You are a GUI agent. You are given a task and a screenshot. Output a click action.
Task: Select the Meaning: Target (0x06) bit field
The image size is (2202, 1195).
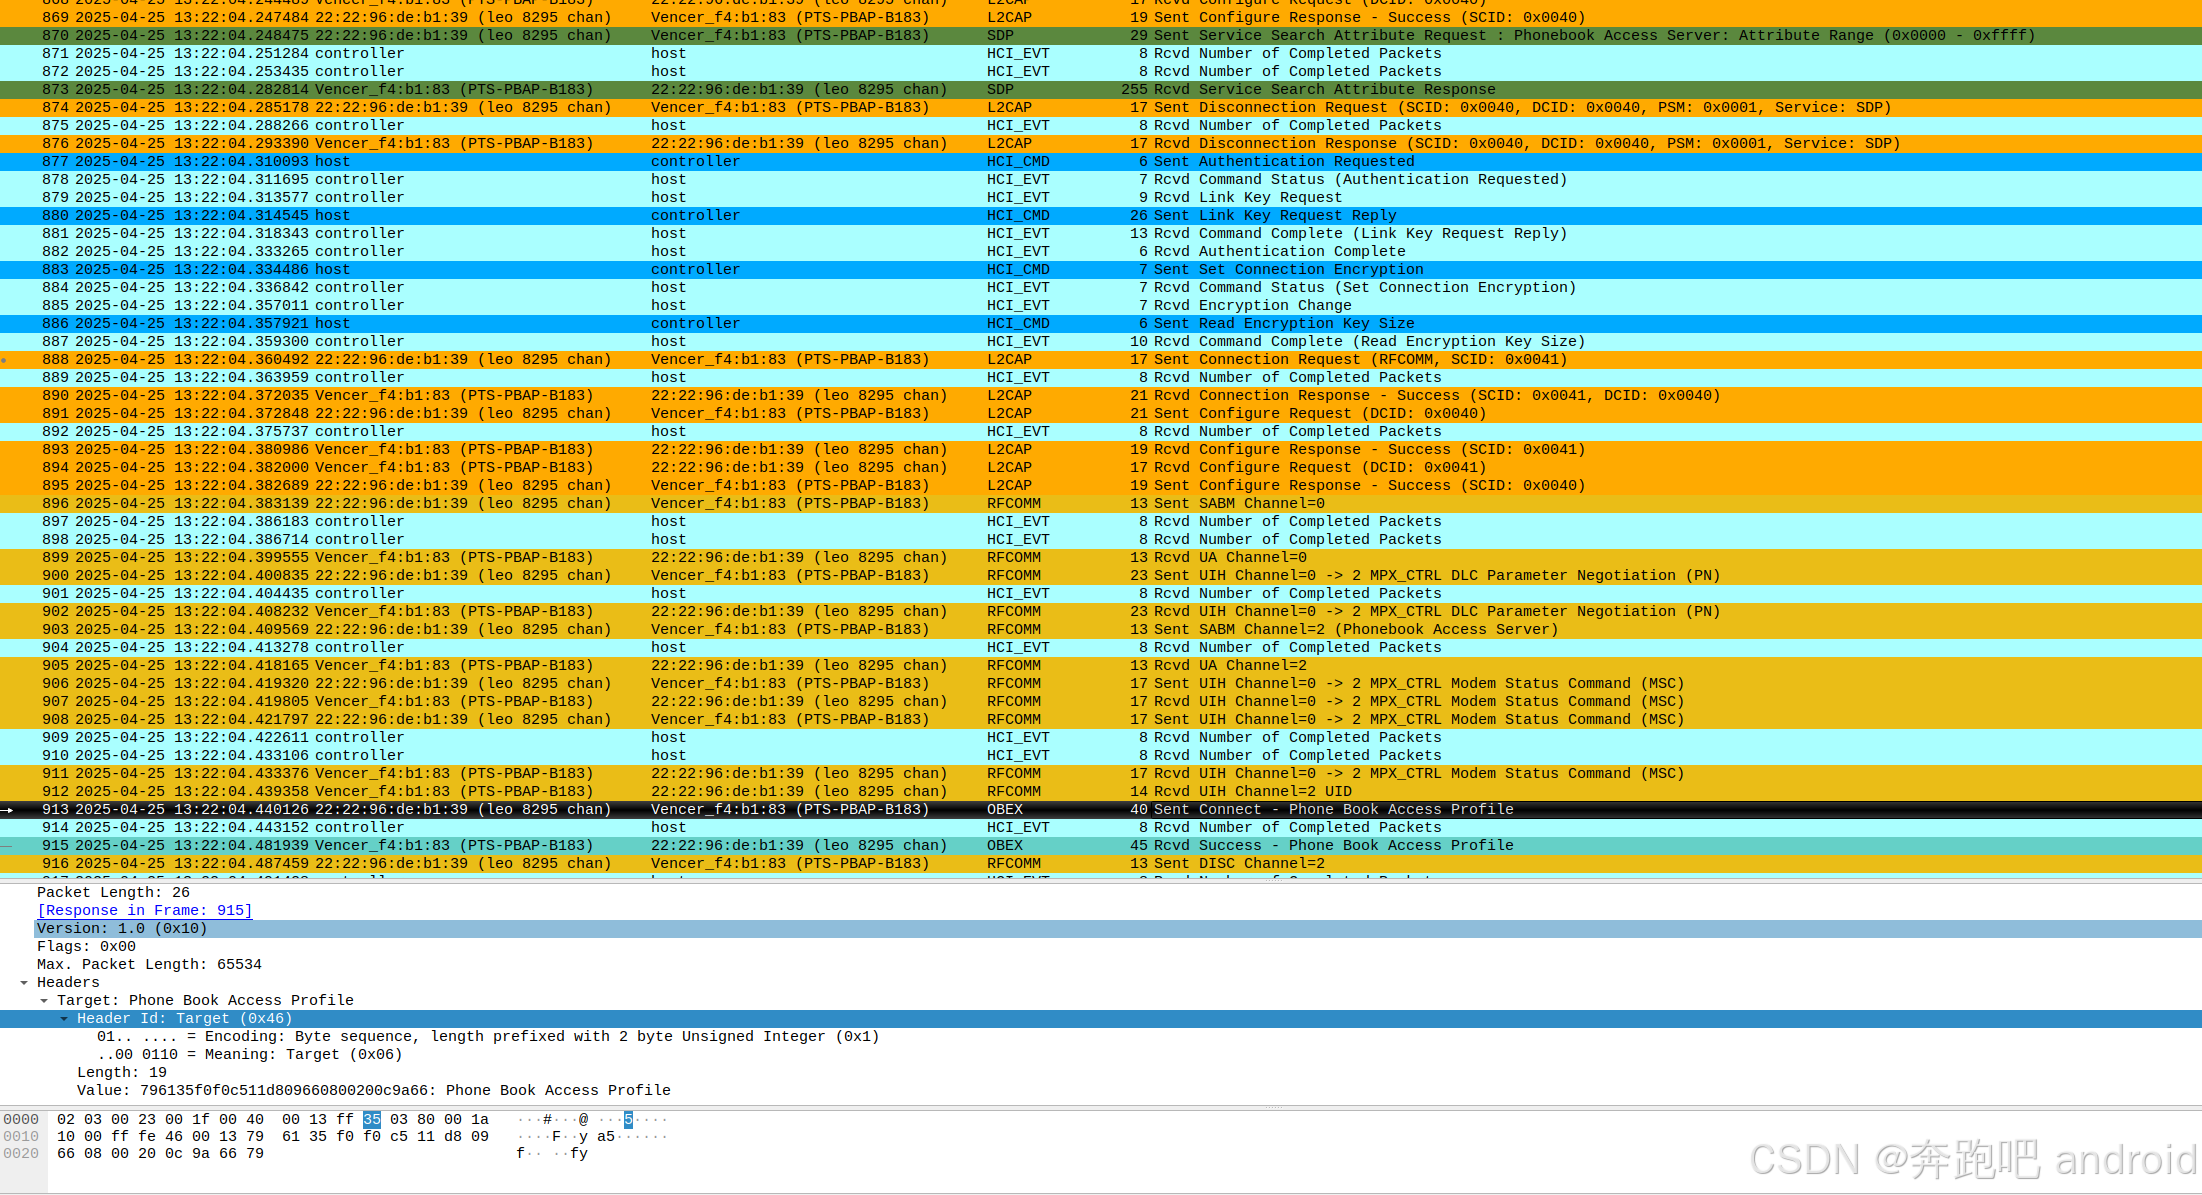coord(250,1055)
